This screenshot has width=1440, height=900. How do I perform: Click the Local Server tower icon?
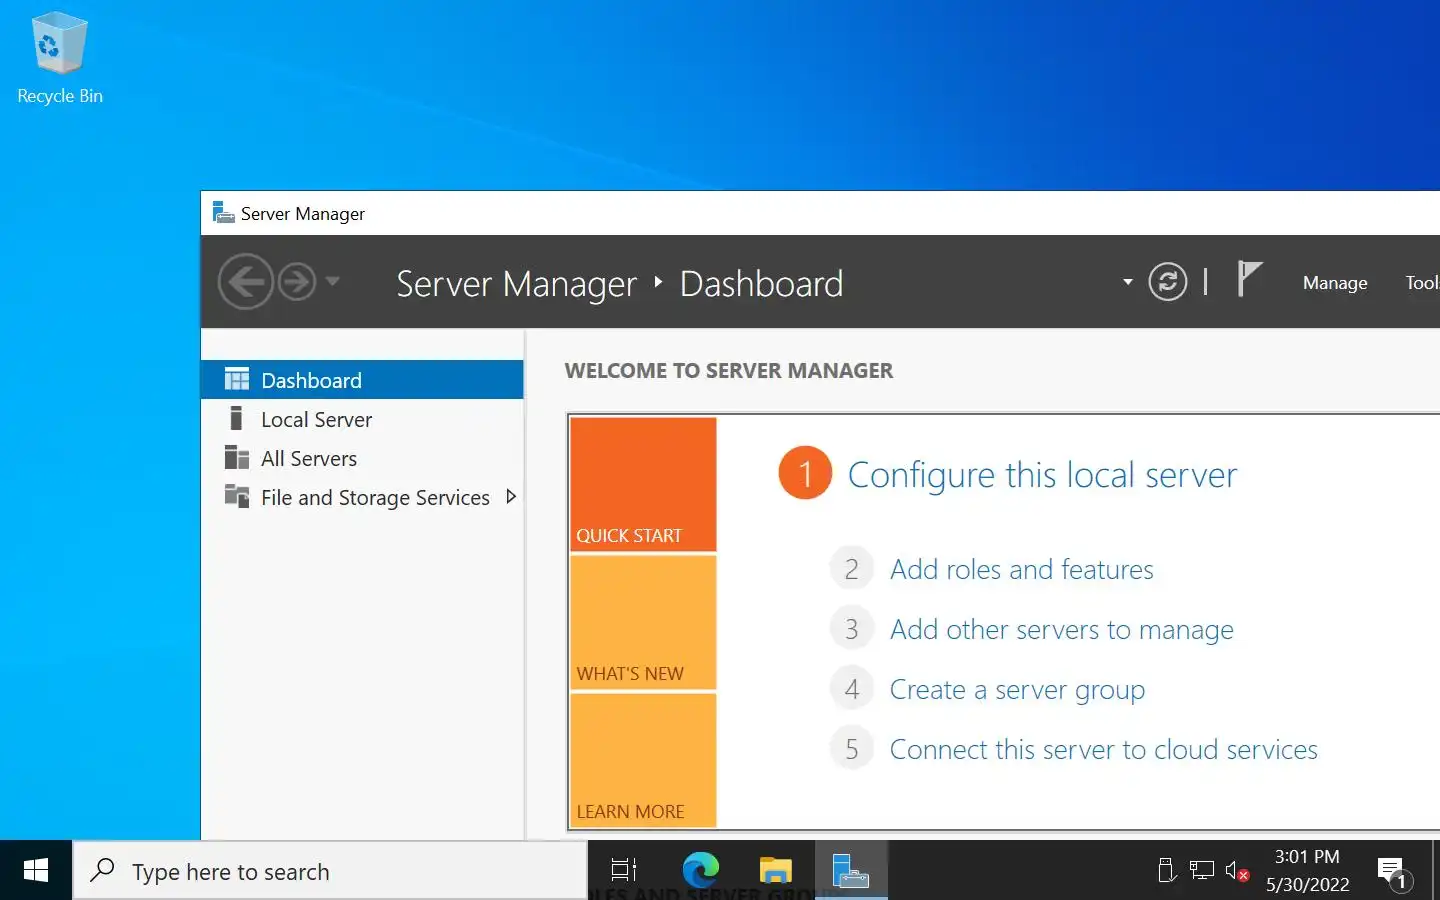click(x=236, y=418)
